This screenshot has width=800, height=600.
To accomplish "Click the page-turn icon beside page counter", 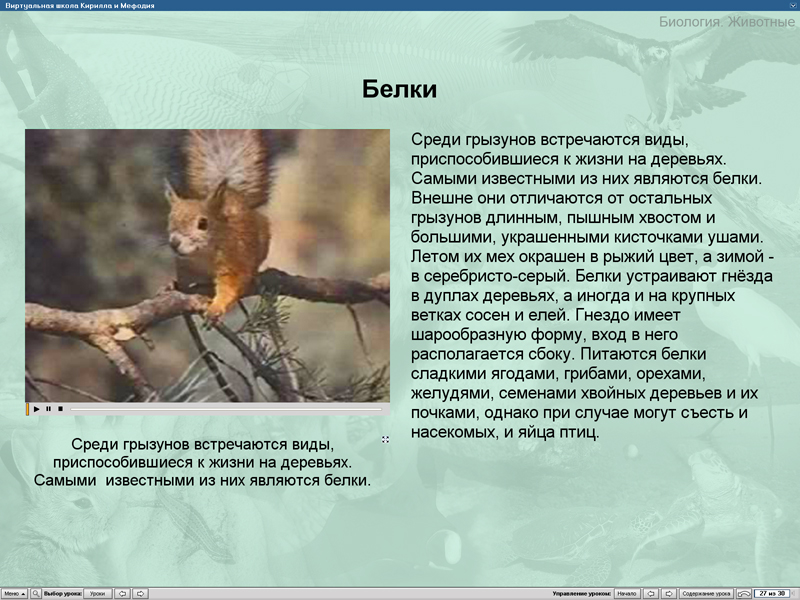I will (743, 593).
